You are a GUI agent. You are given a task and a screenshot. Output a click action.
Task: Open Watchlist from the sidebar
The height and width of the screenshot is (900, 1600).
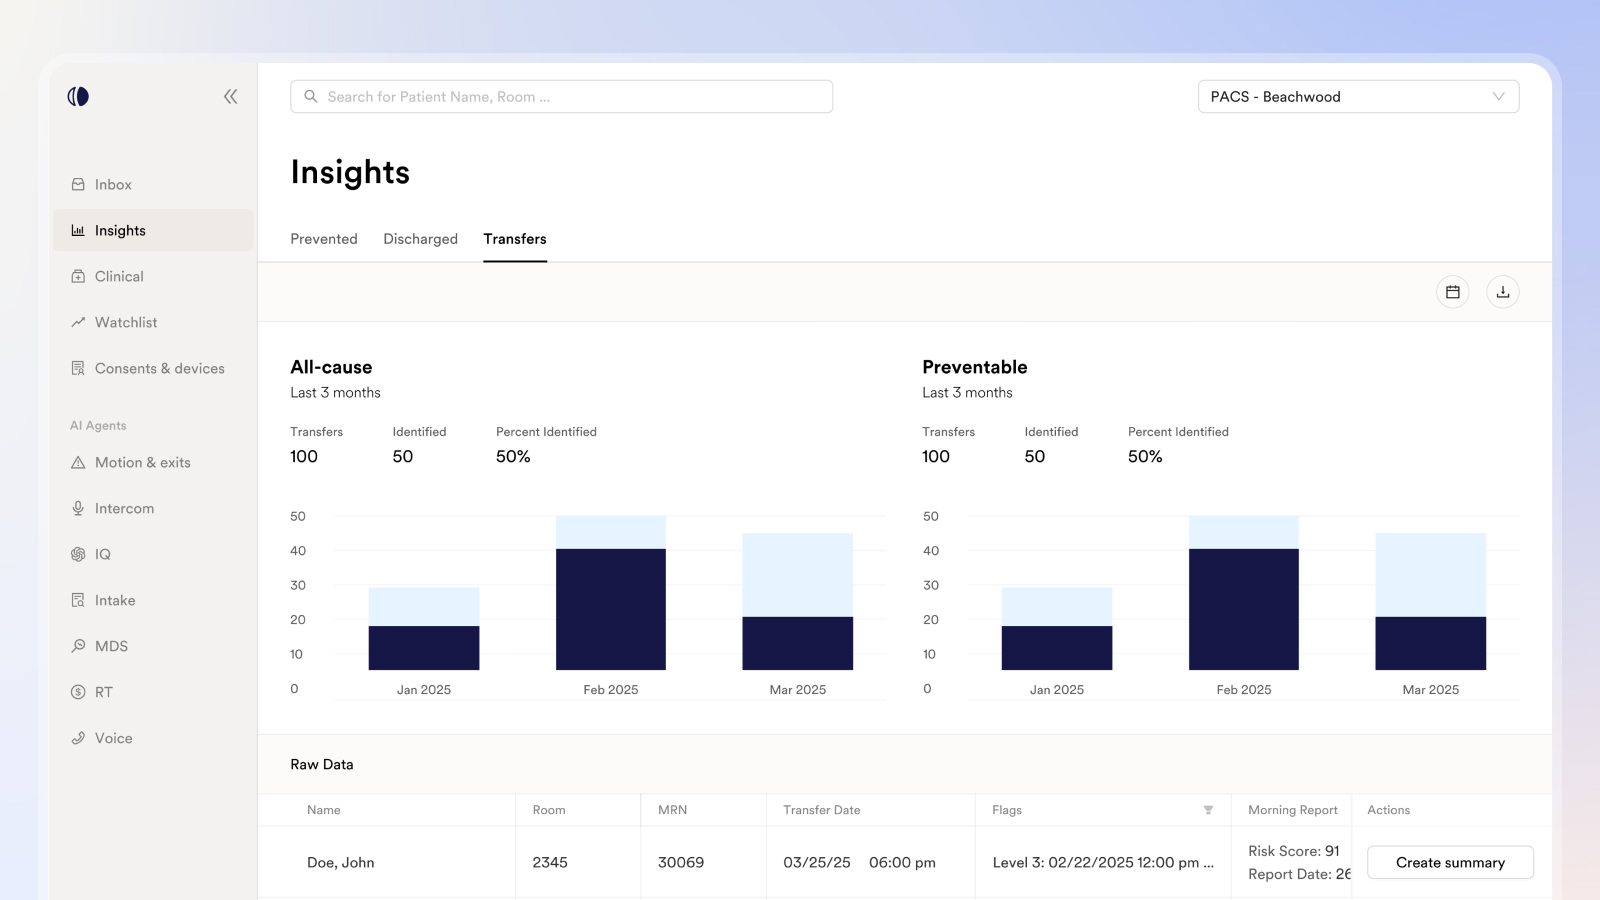pyautogui.click(x=153, y=322)
